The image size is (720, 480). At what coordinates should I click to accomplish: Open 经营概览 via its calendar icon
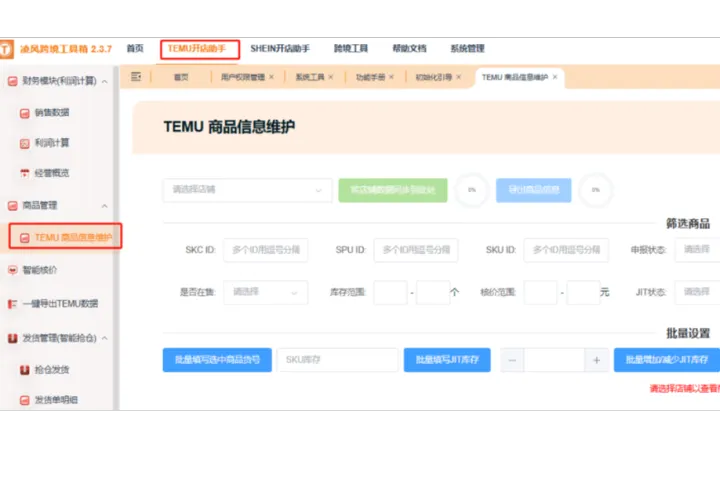(25, 173)
